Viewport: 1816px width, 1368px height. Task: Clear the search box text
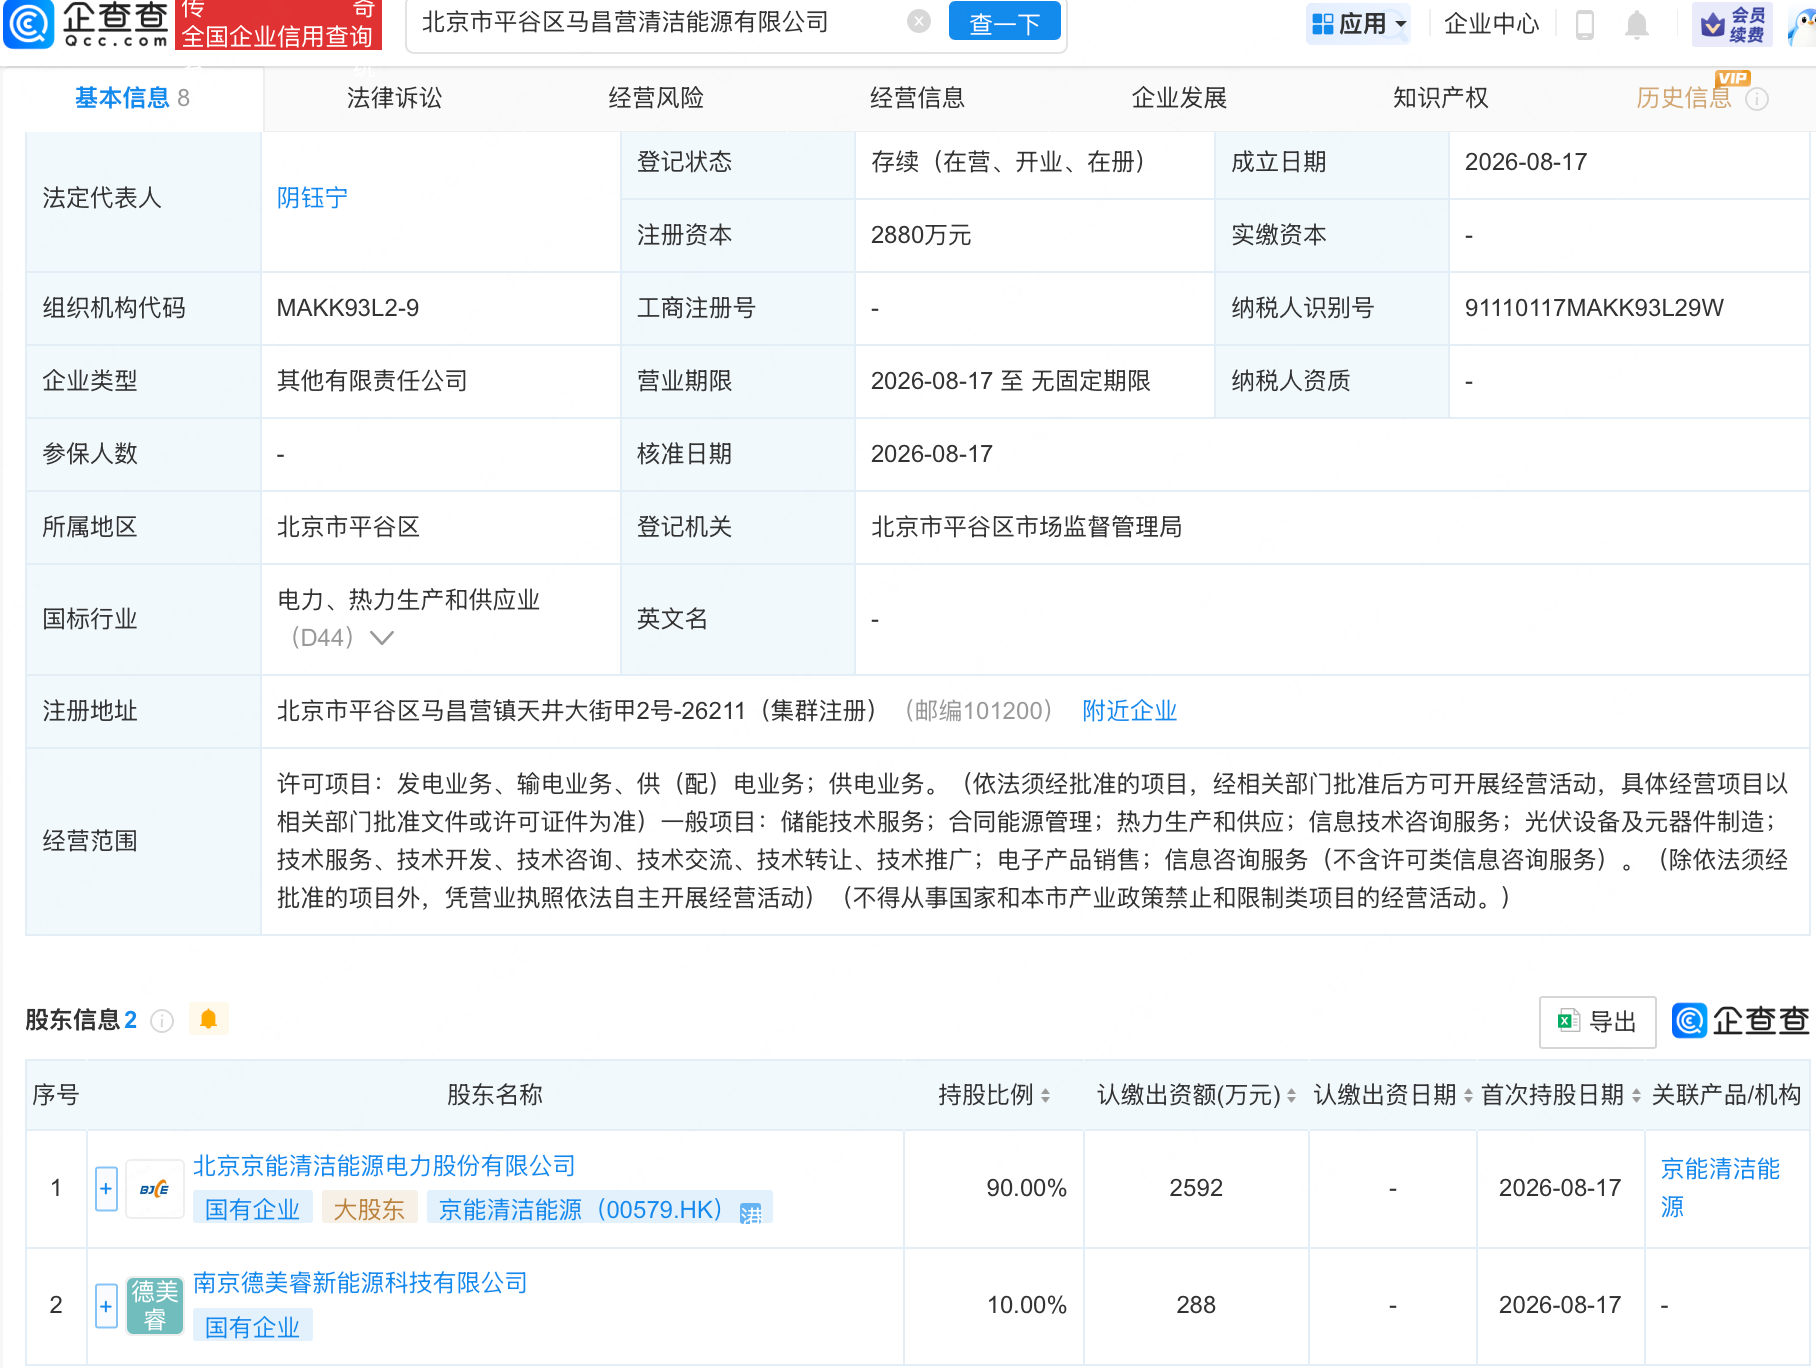(x=918, y=21)
